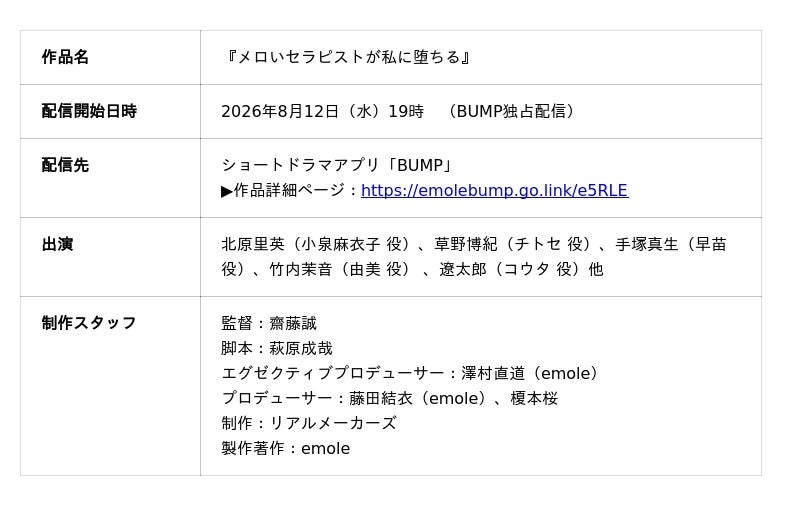Click cast name 竹内茉音
Image resolution: width=800 pixels, height=506 pixels.
pos(301,269)
